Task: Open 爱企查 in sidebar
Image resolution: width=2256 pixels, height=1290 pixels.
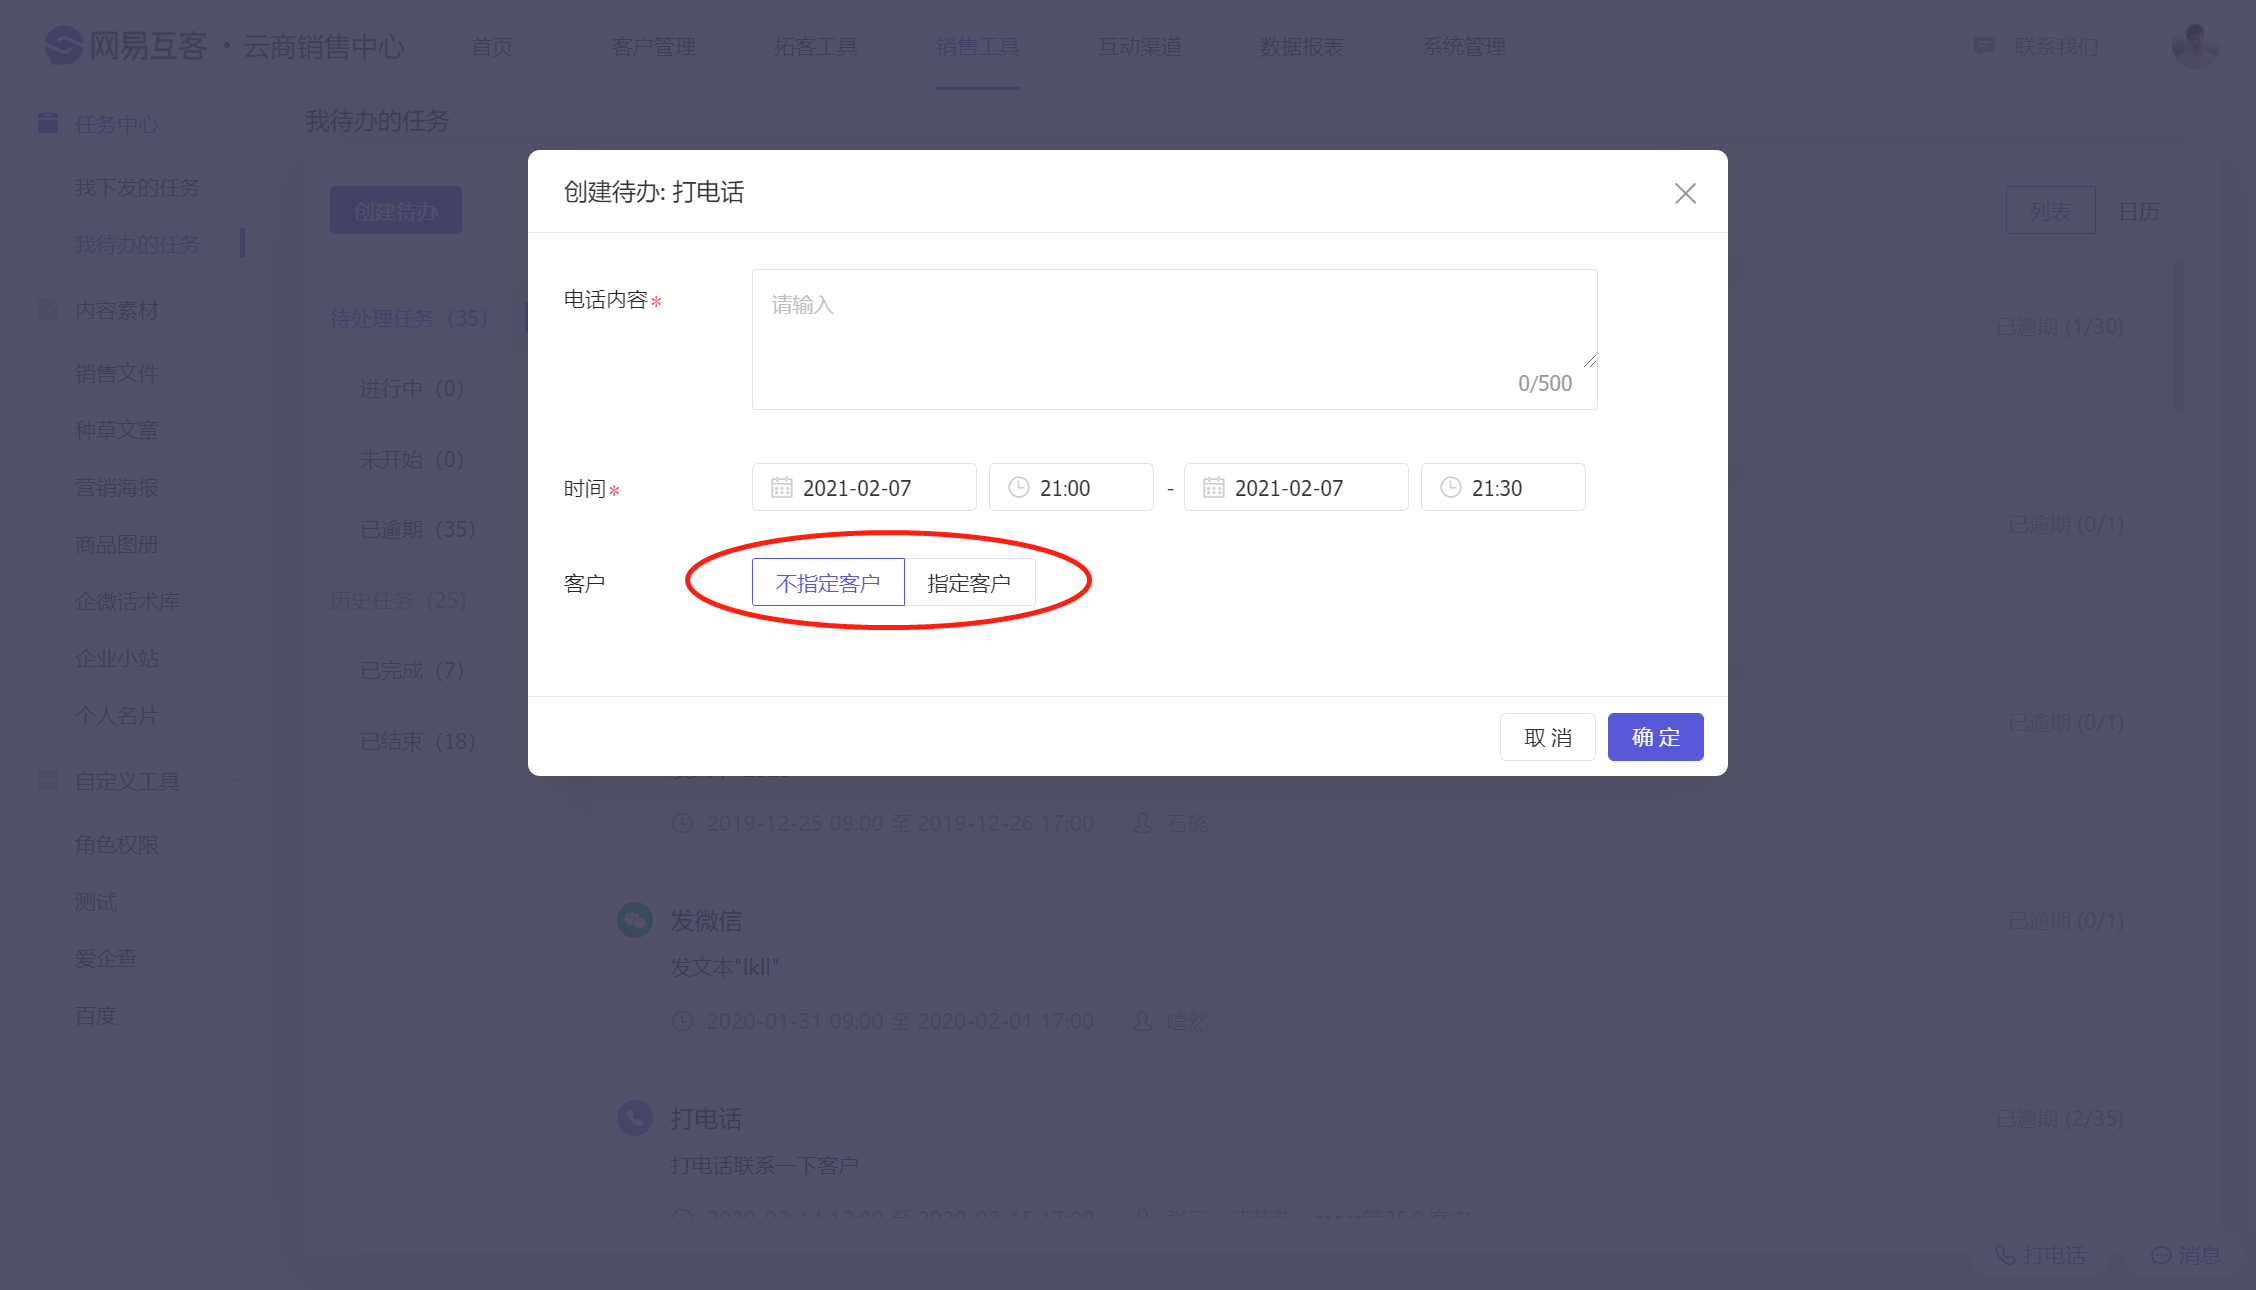Action: pos(106,958)
